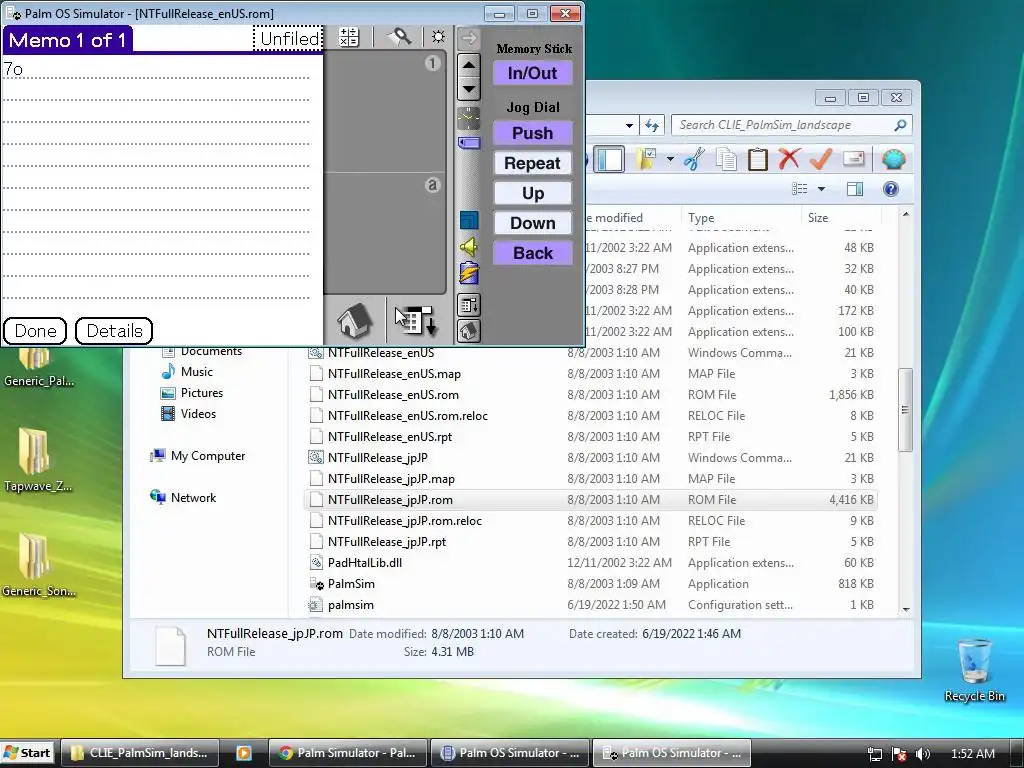Click the Cut scissors icon in Explorer

point(695,159)
